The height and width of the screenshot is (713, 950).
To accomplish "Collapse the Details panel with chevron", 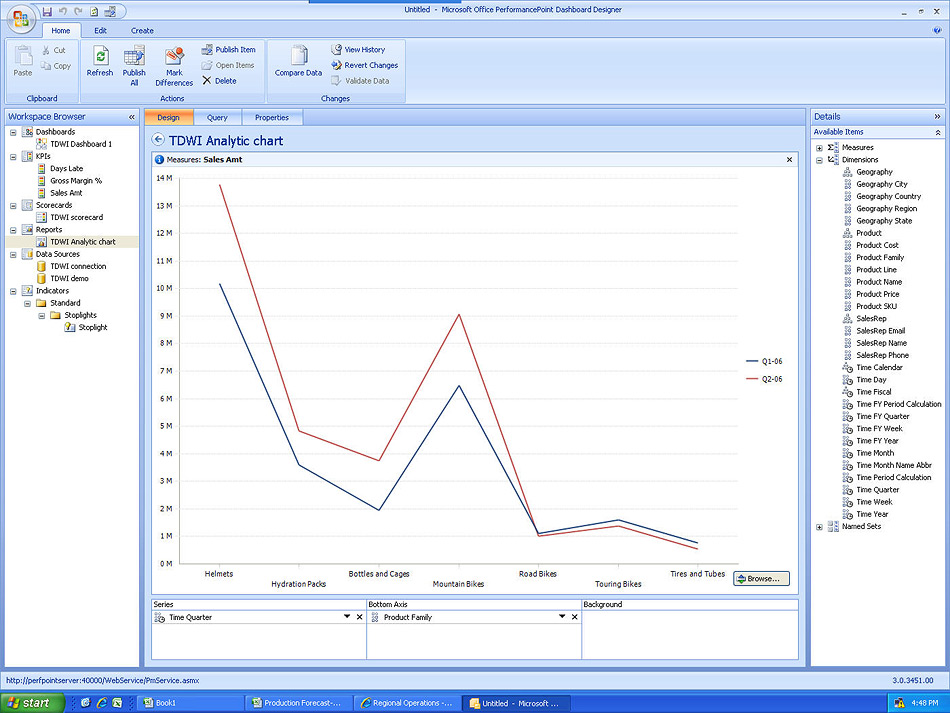I will coord(937,117).
